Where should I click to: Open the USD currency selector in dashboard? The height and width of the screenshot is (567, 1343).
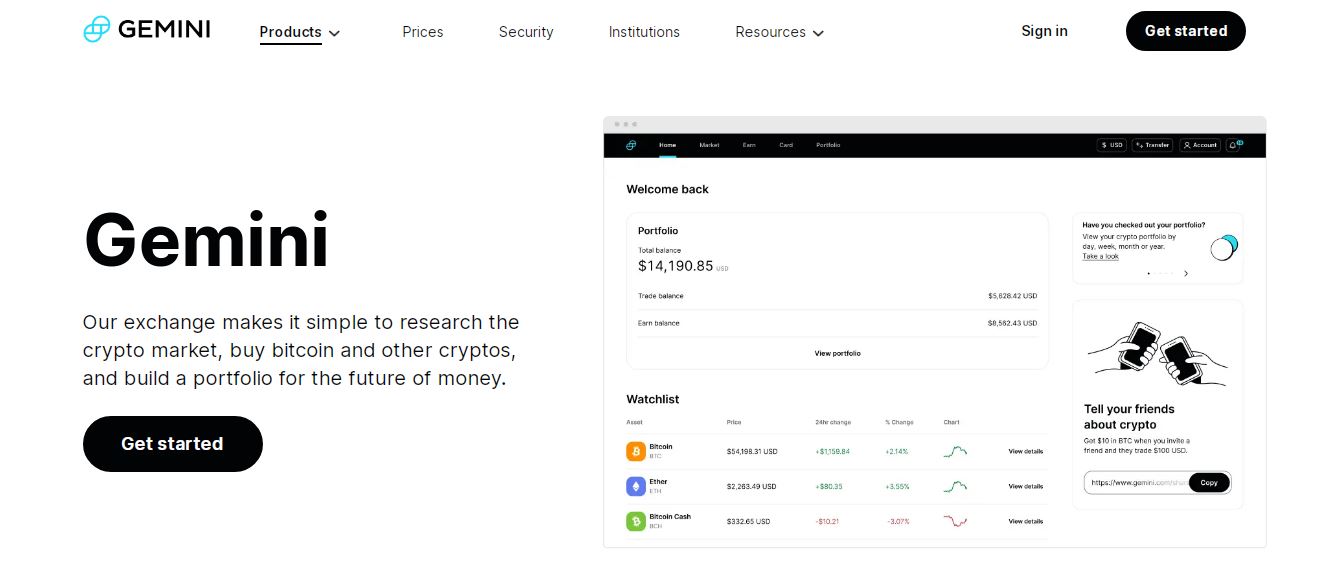tap(1112, 145)
